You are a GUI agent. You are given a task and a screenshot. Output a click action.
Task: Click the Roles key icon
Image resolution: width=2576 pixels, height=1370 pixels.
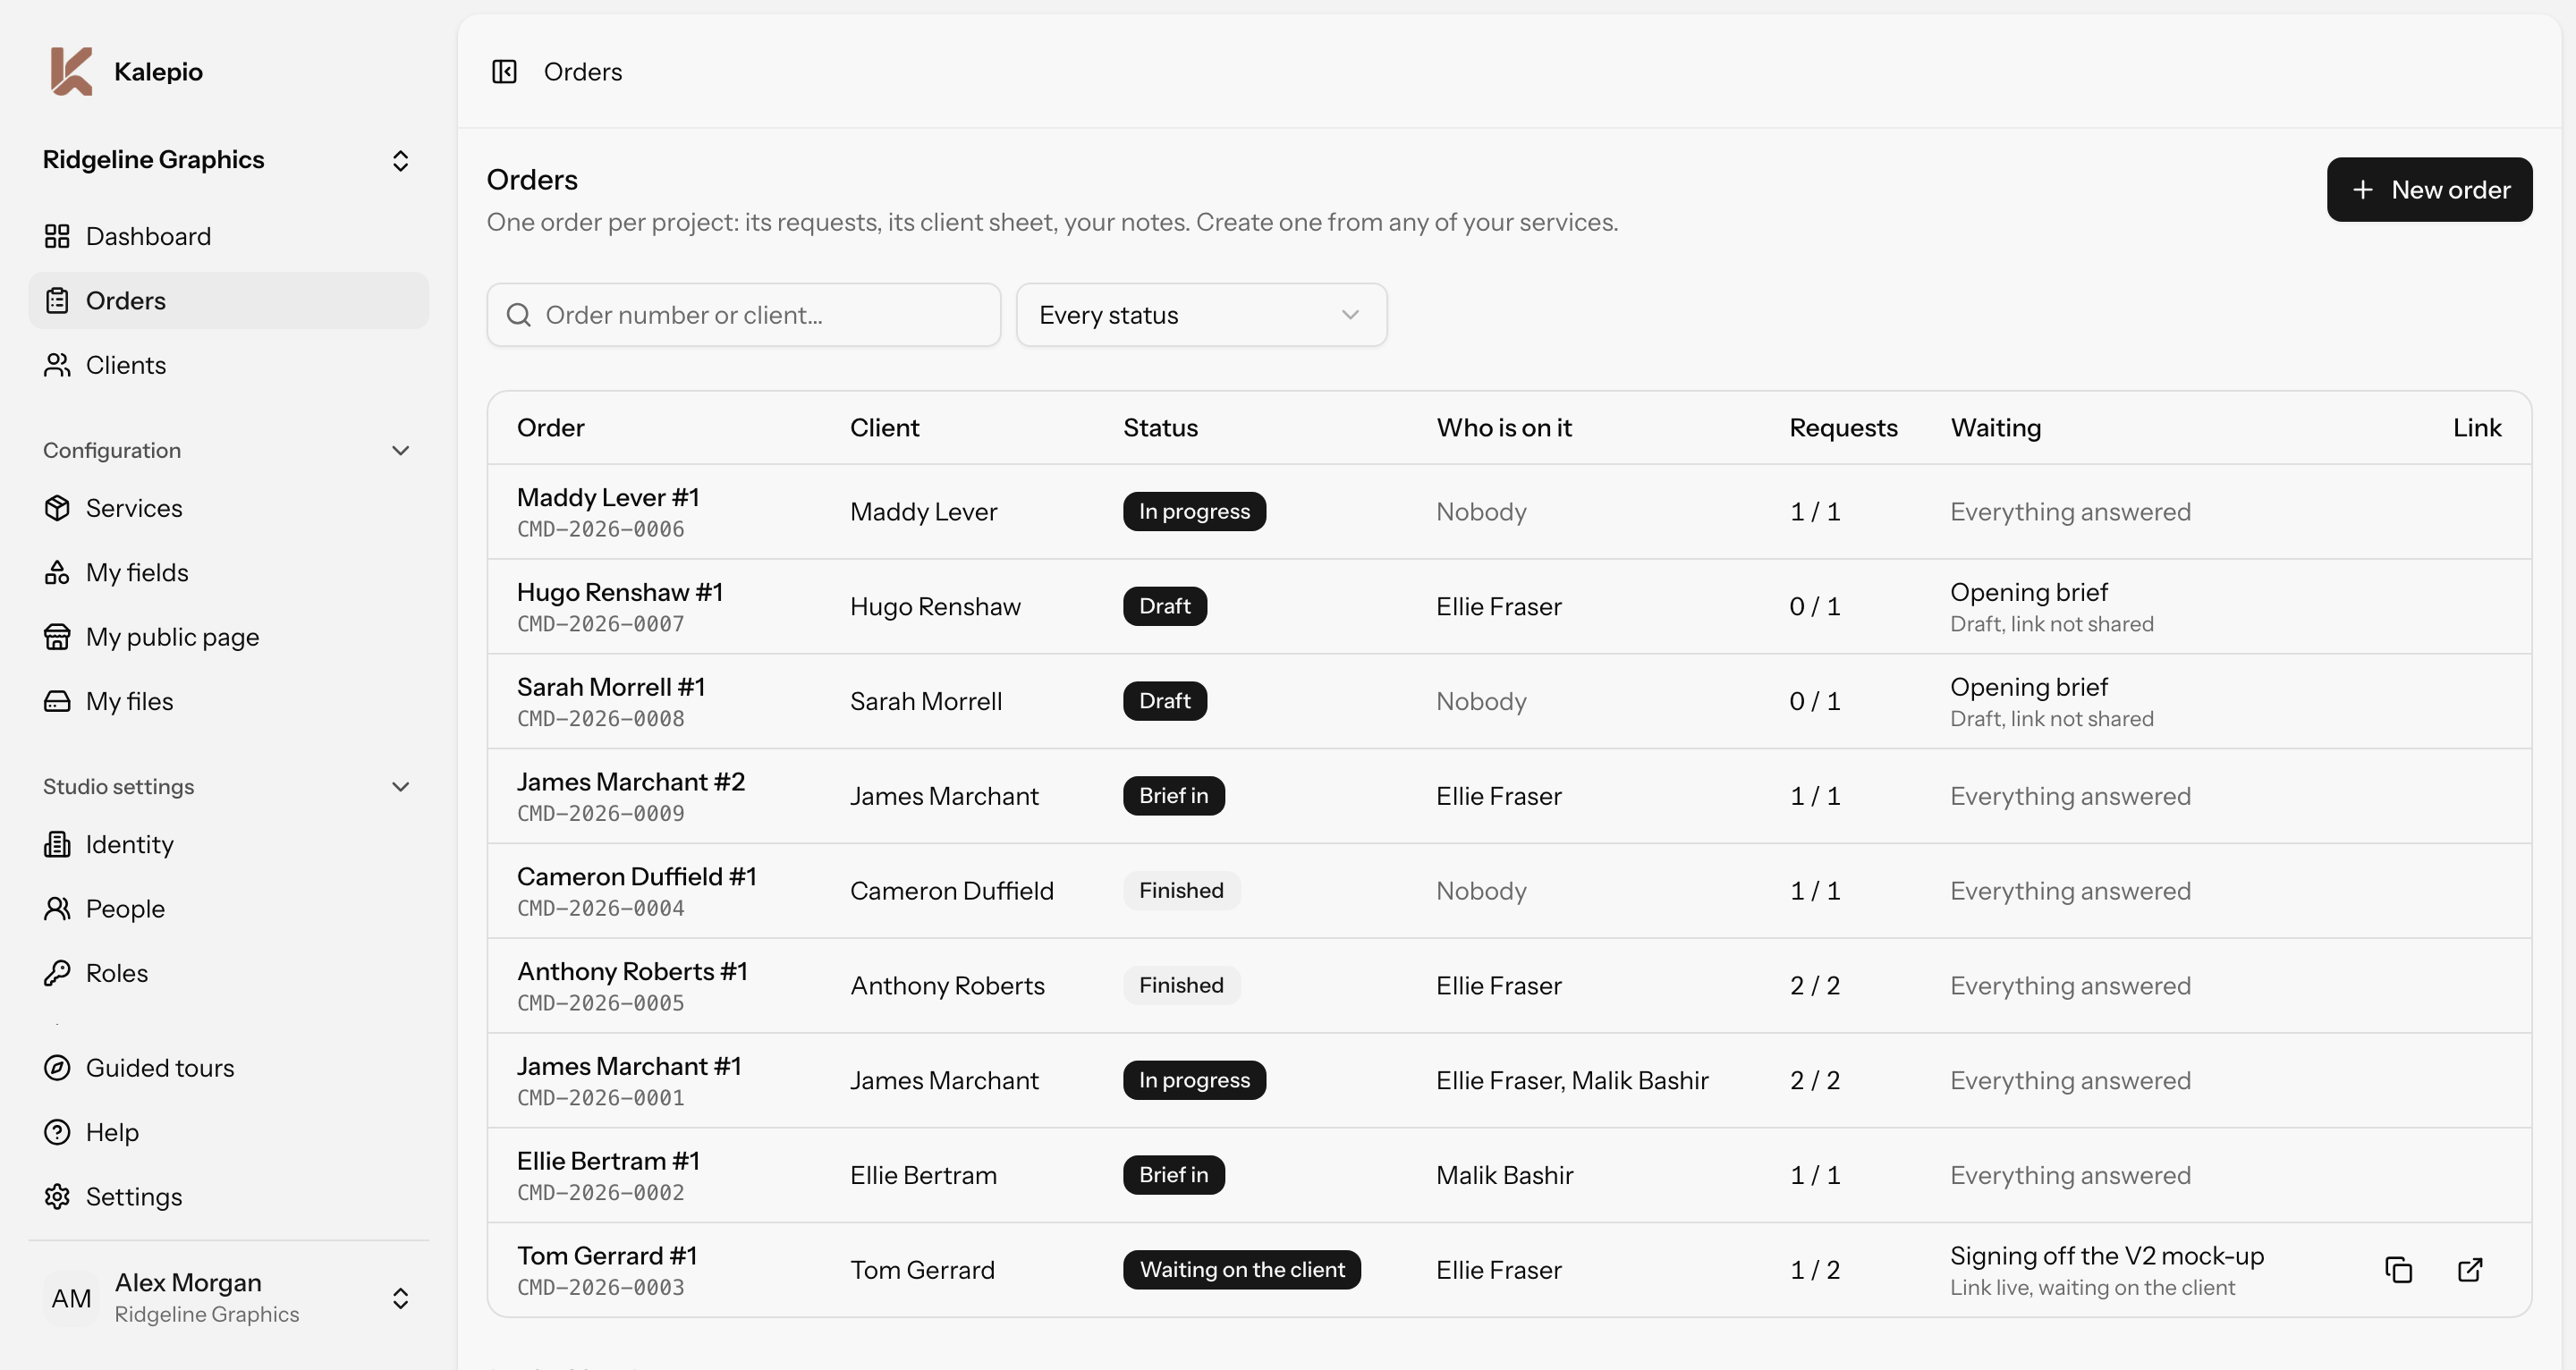click(57, 973)
